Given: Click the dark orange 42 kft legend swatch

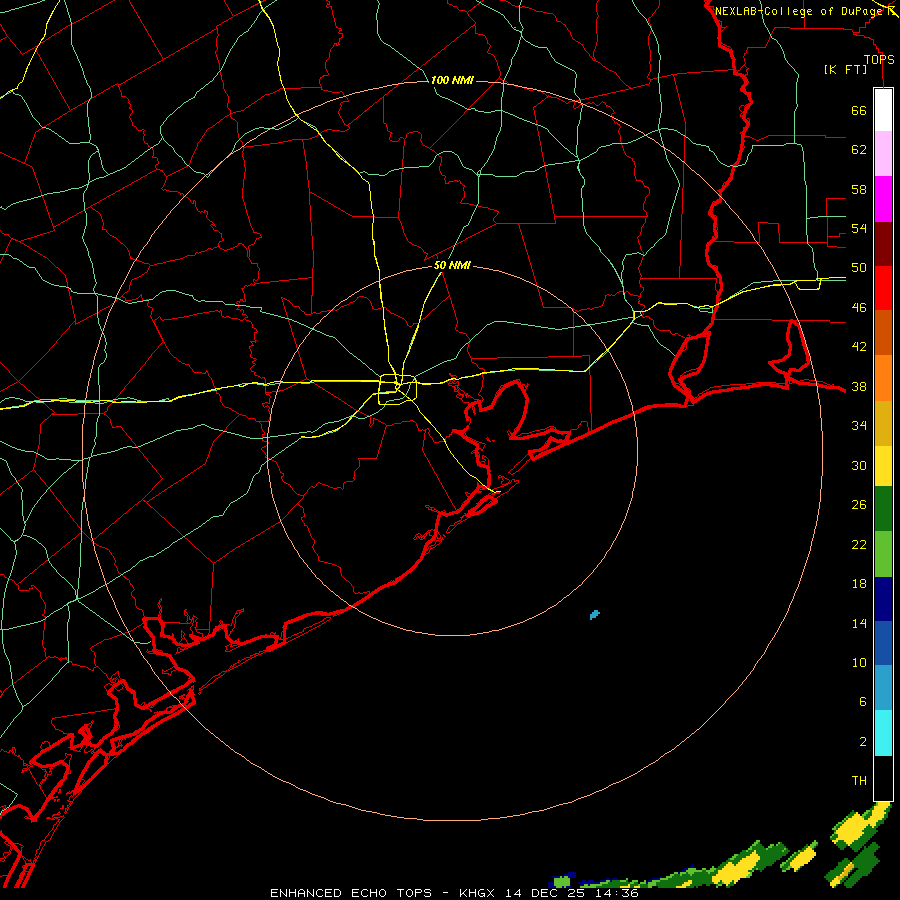Looking at the screenshot, I should pos(883,332).
